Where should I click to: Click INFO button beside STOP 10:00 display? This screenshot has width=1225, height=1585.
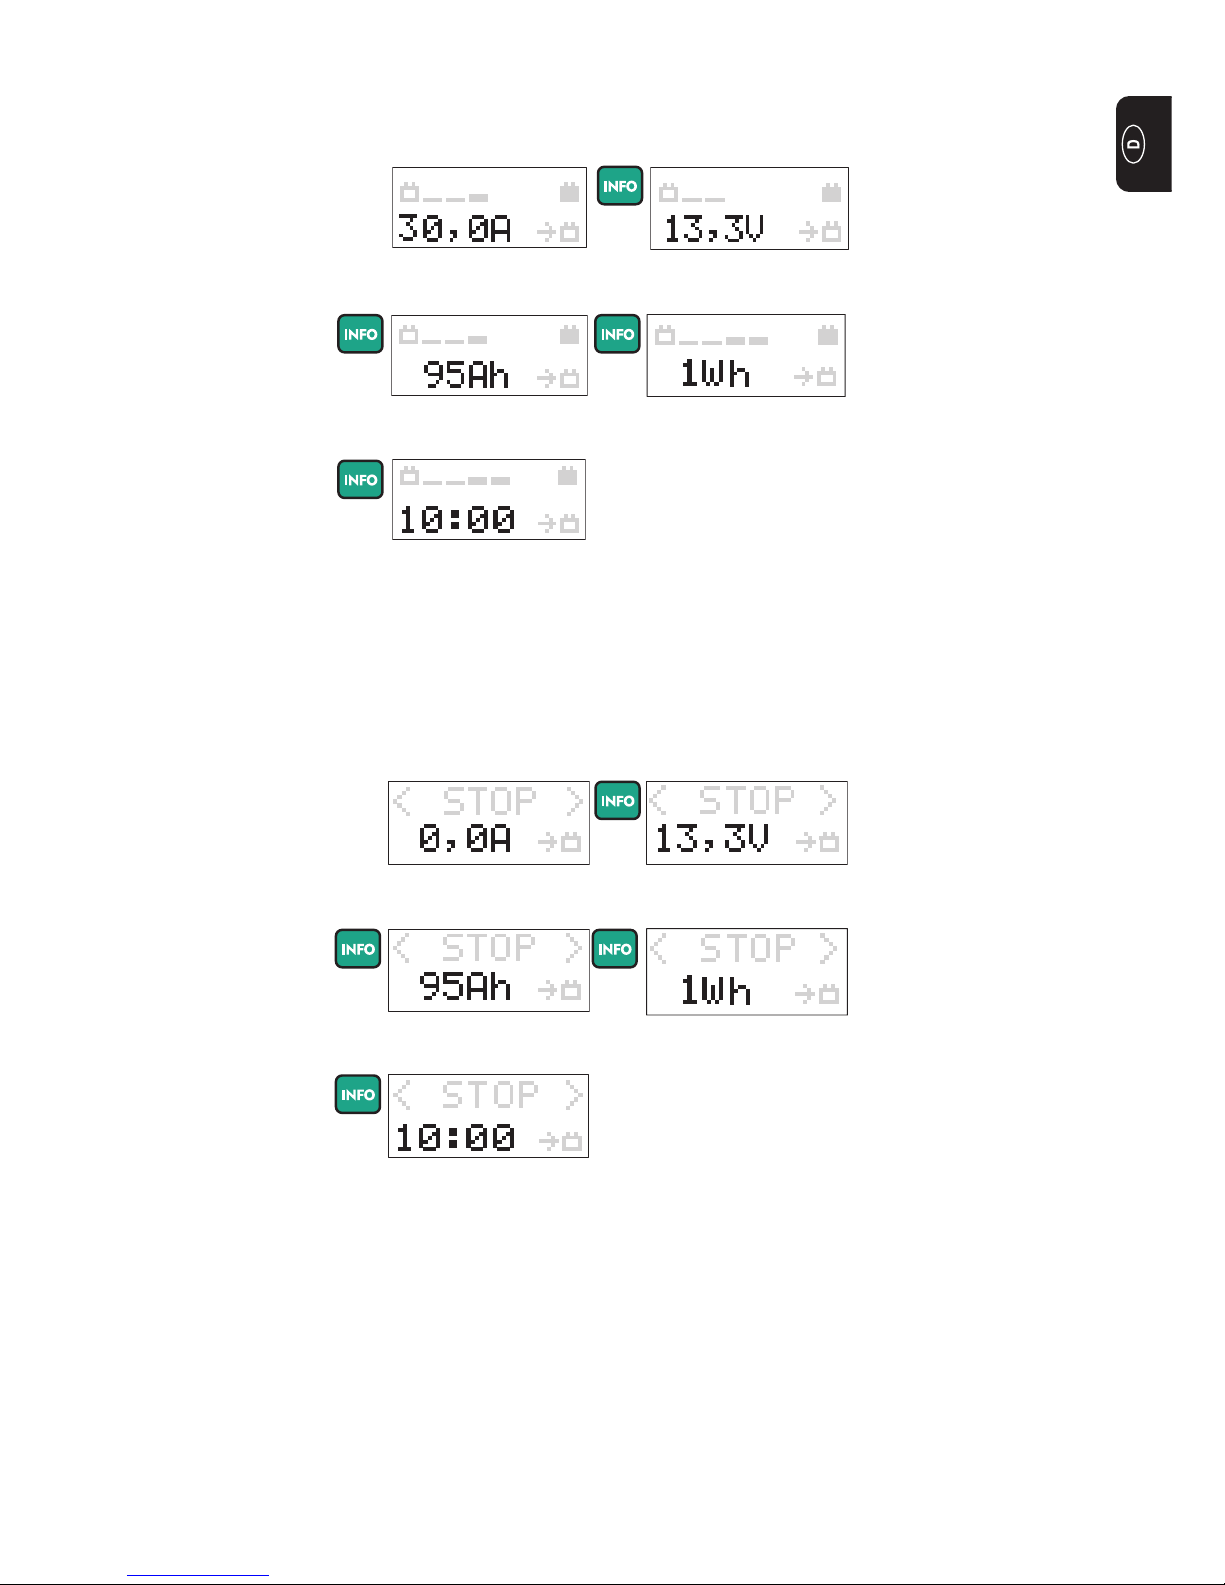coord(358,1095)
